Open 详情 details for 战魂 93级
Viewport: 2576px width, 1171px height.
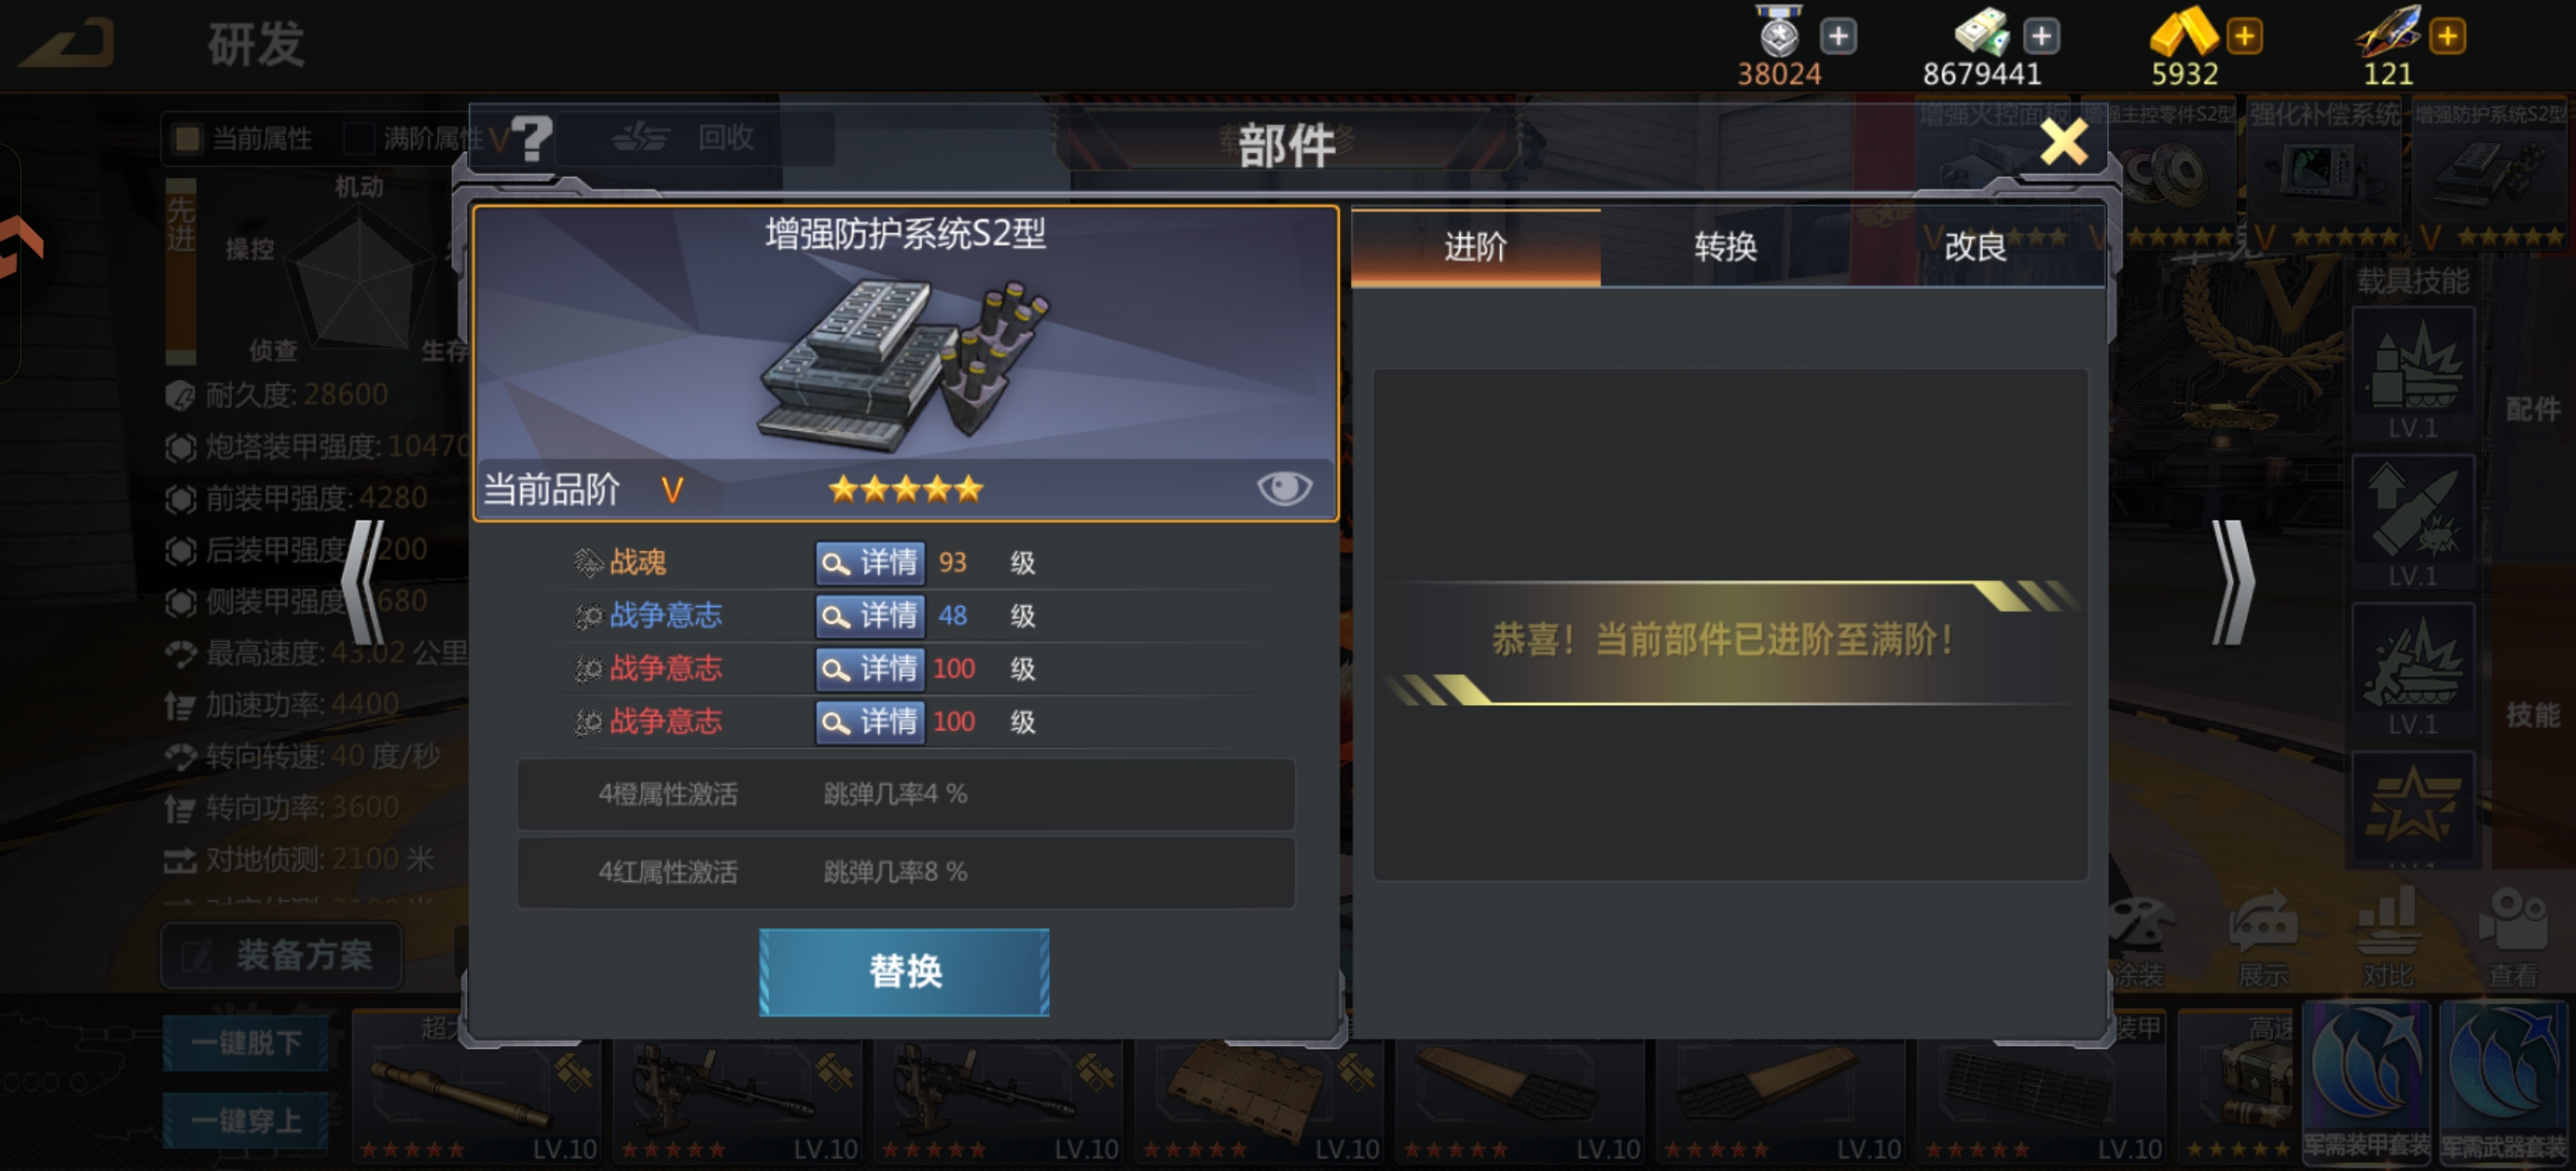[869, 562]
